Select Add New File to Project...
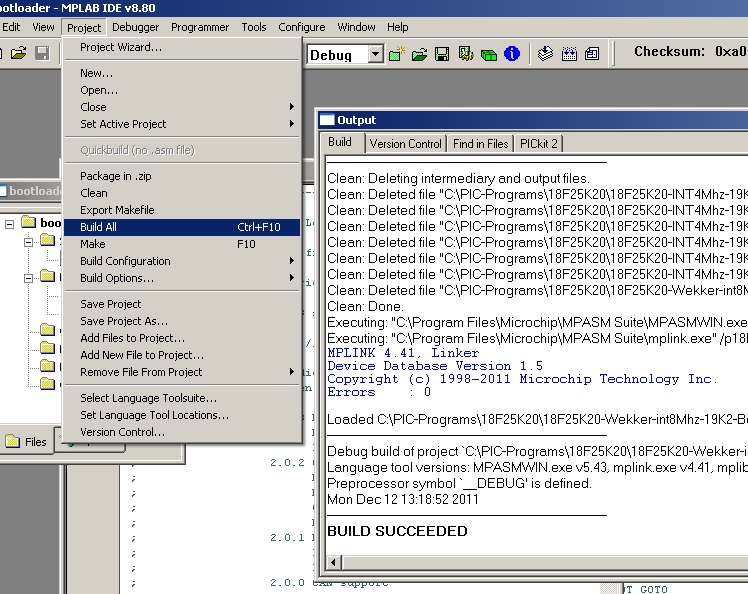This screenshot has height=594, width=748. [x=182, y=355]
